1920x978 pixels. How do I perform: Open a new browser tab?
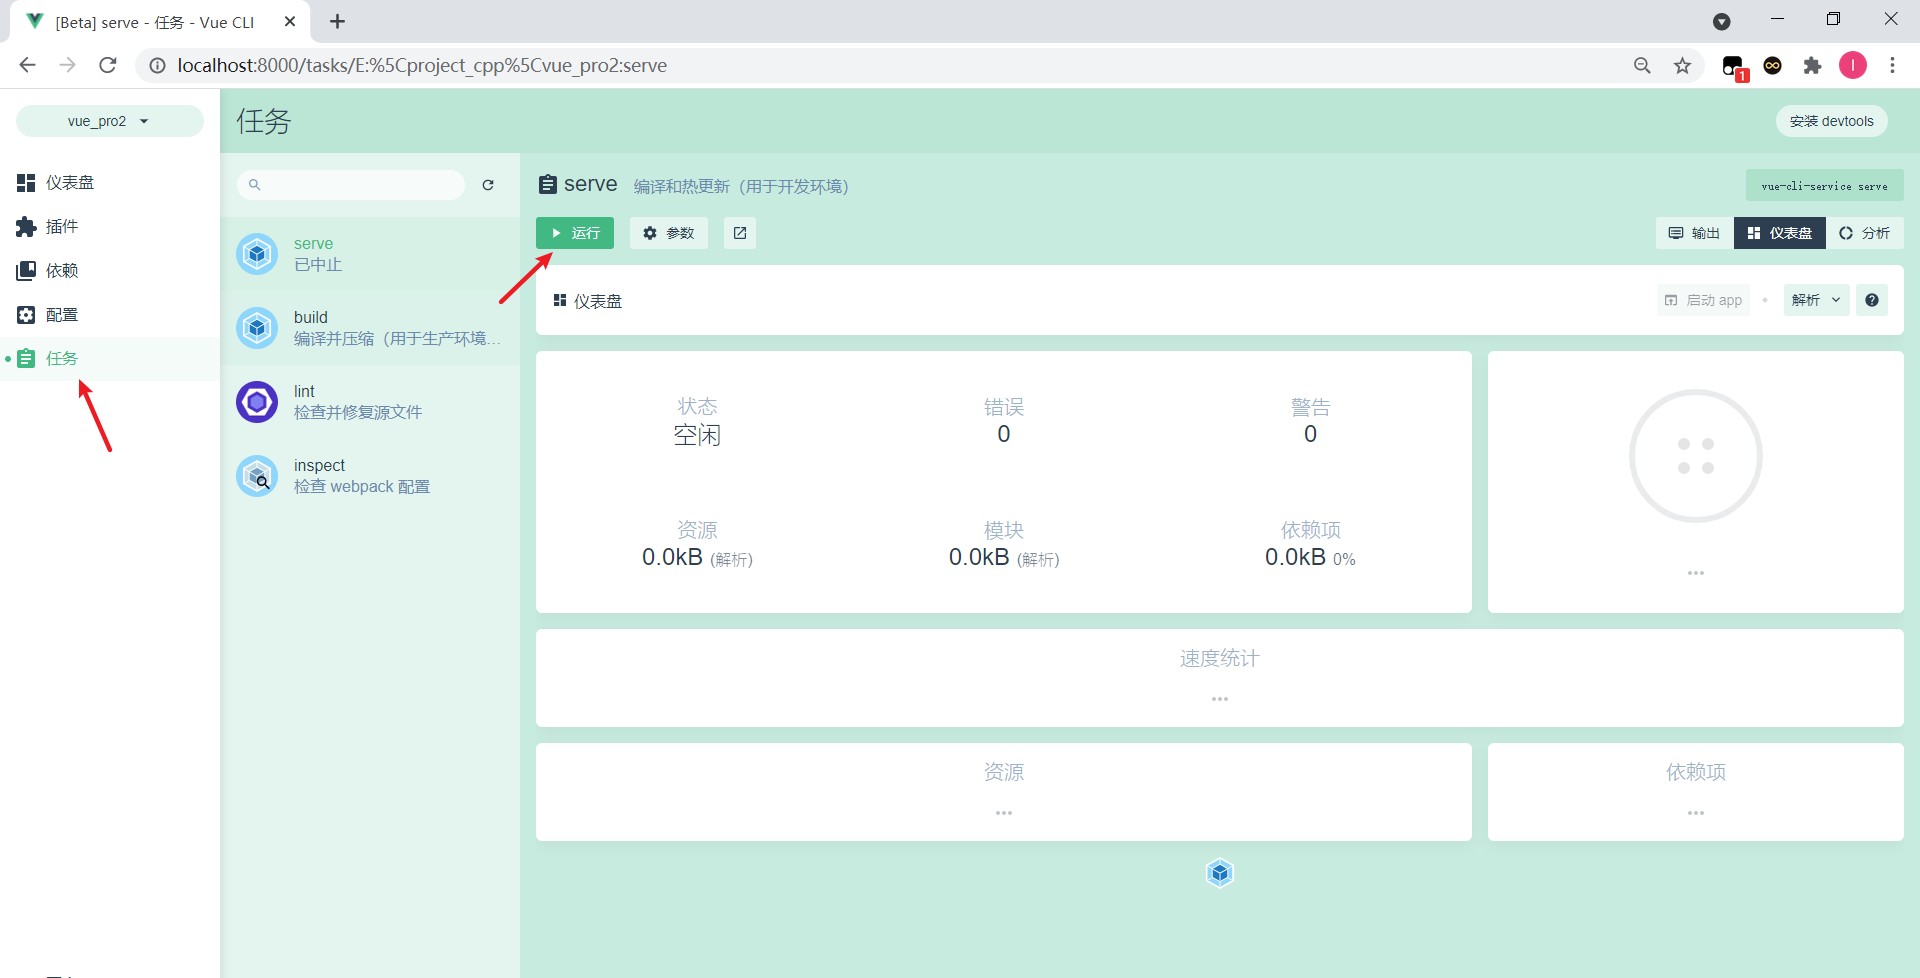(x=337, y=21)
